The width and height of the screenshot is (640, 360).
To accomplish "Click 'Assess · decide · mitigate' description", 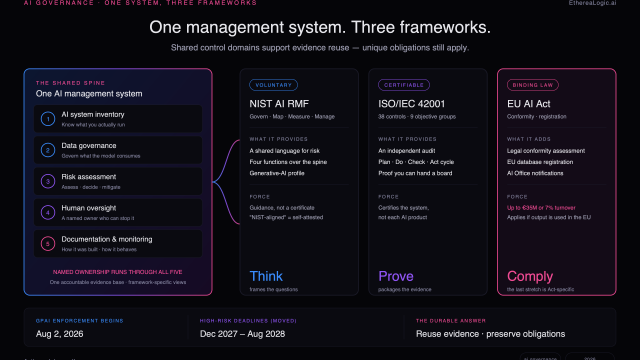I will tap(91, 187).
